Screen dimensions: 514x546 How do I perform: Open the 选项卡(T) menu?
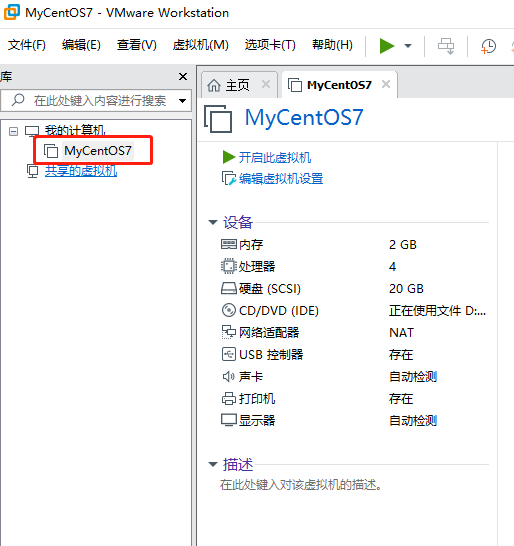[x=270, y=45]
